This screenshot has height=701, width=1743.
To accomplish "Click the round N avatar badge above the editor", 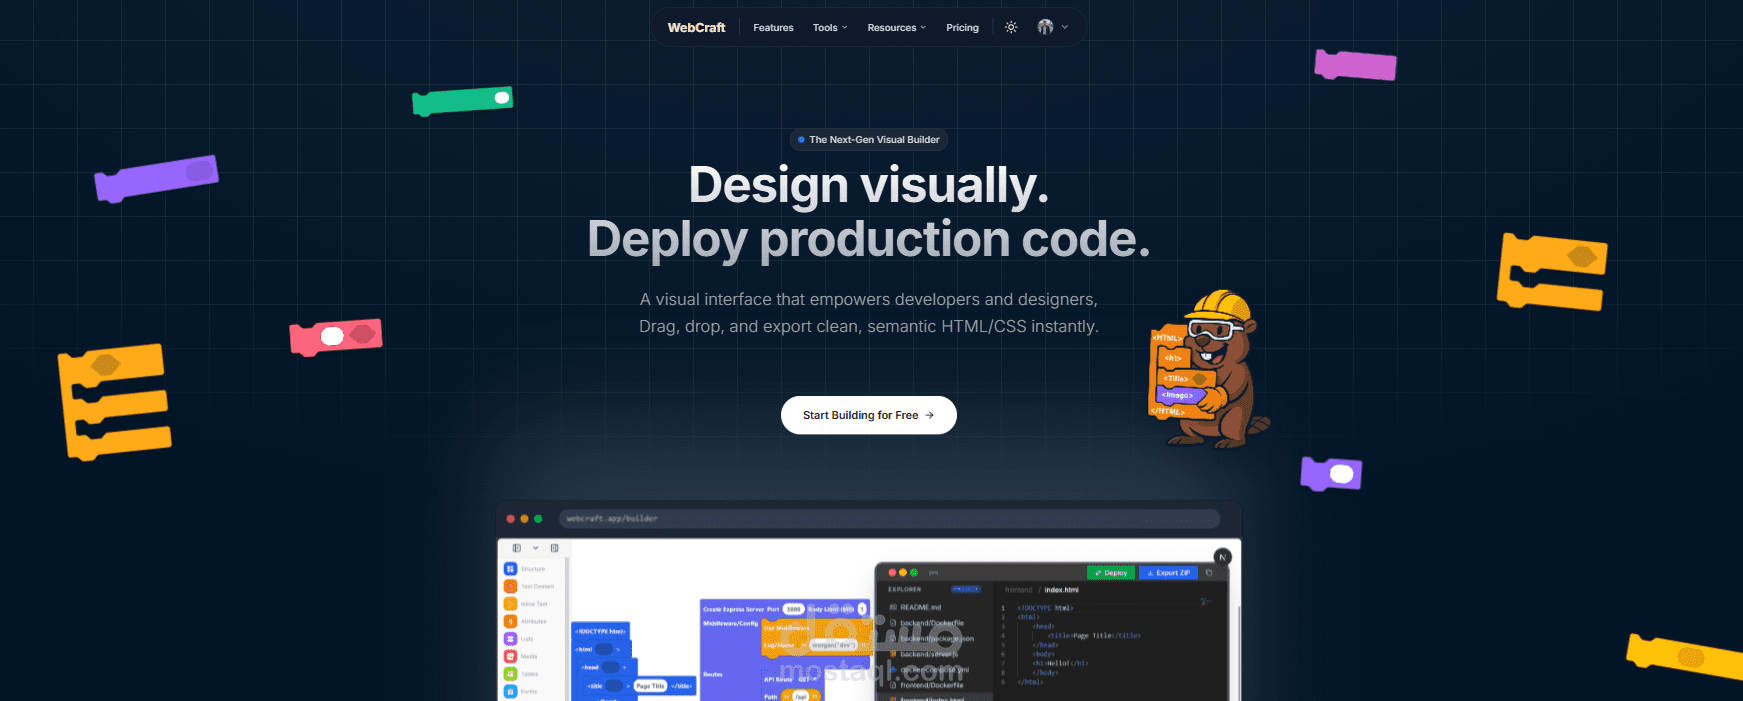I will click(x=1222, y=557).
